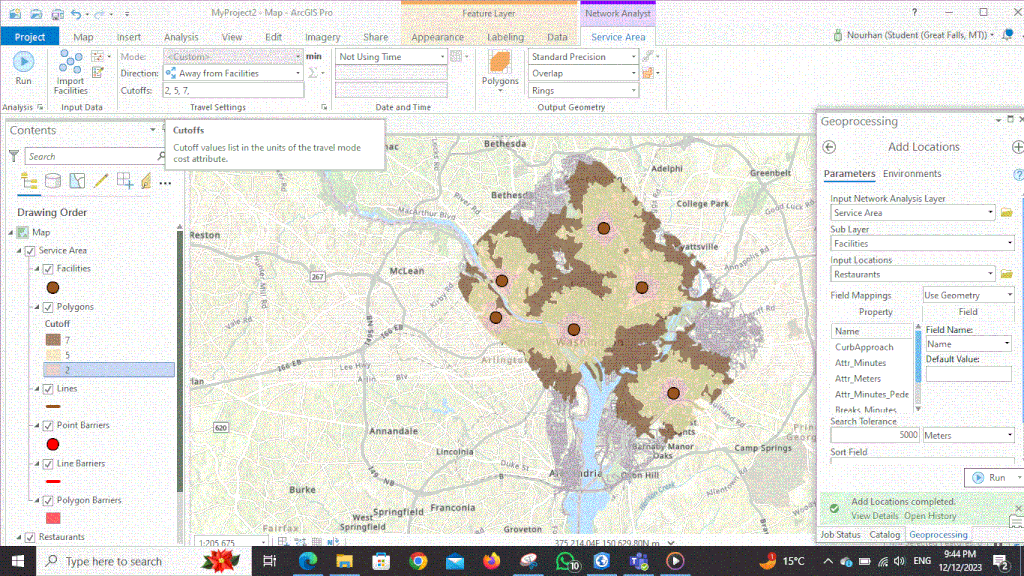Screen dimensions: 1024x576
Task: Switch to Appearance ribbon tab
Action: tap(438, 37)
